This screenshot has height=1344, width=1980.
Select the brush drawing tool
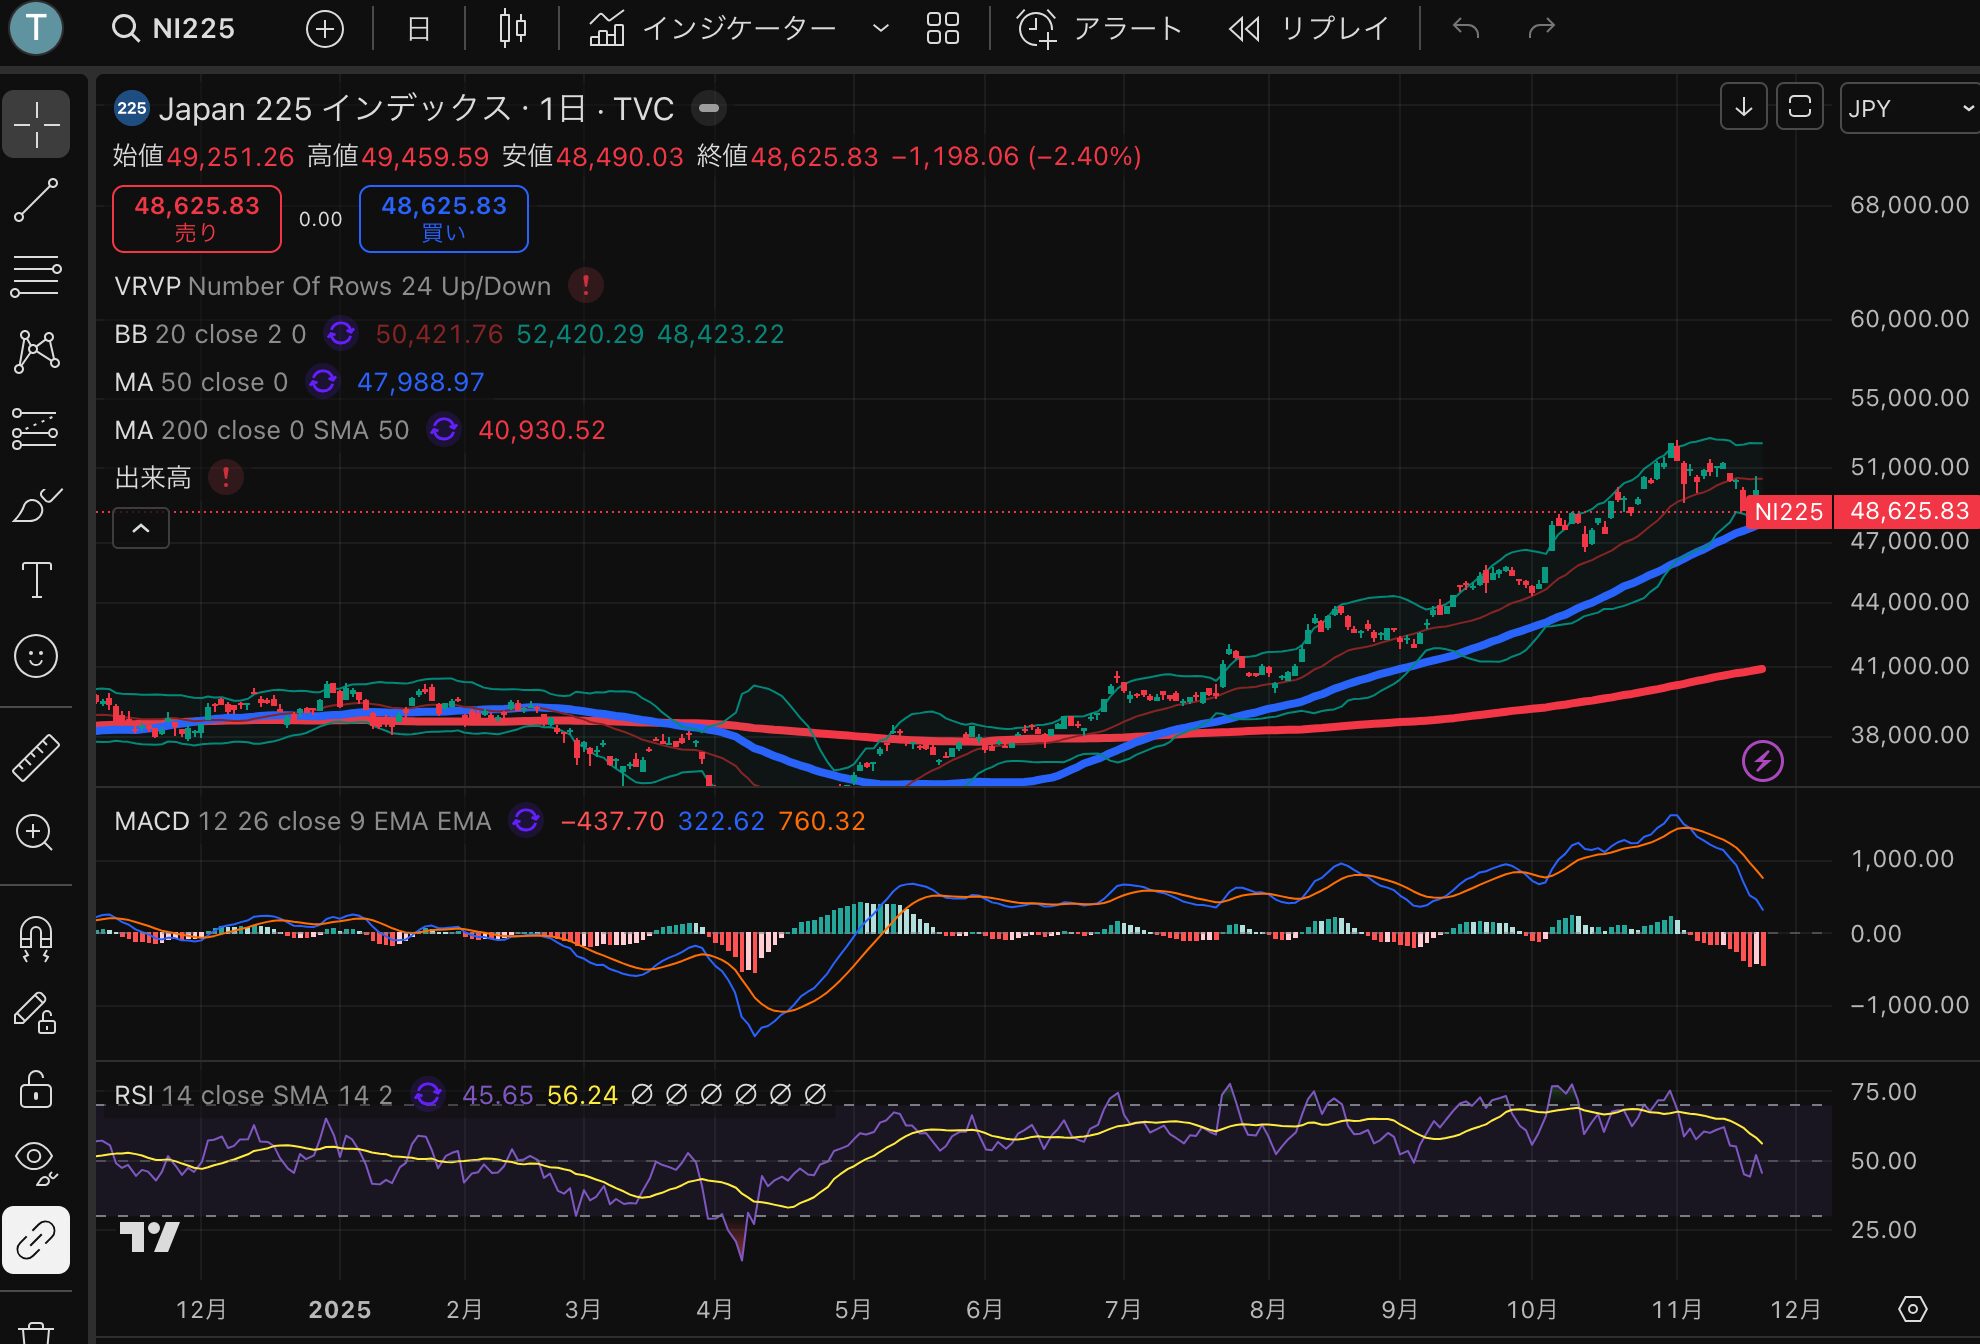pos(36,505)
